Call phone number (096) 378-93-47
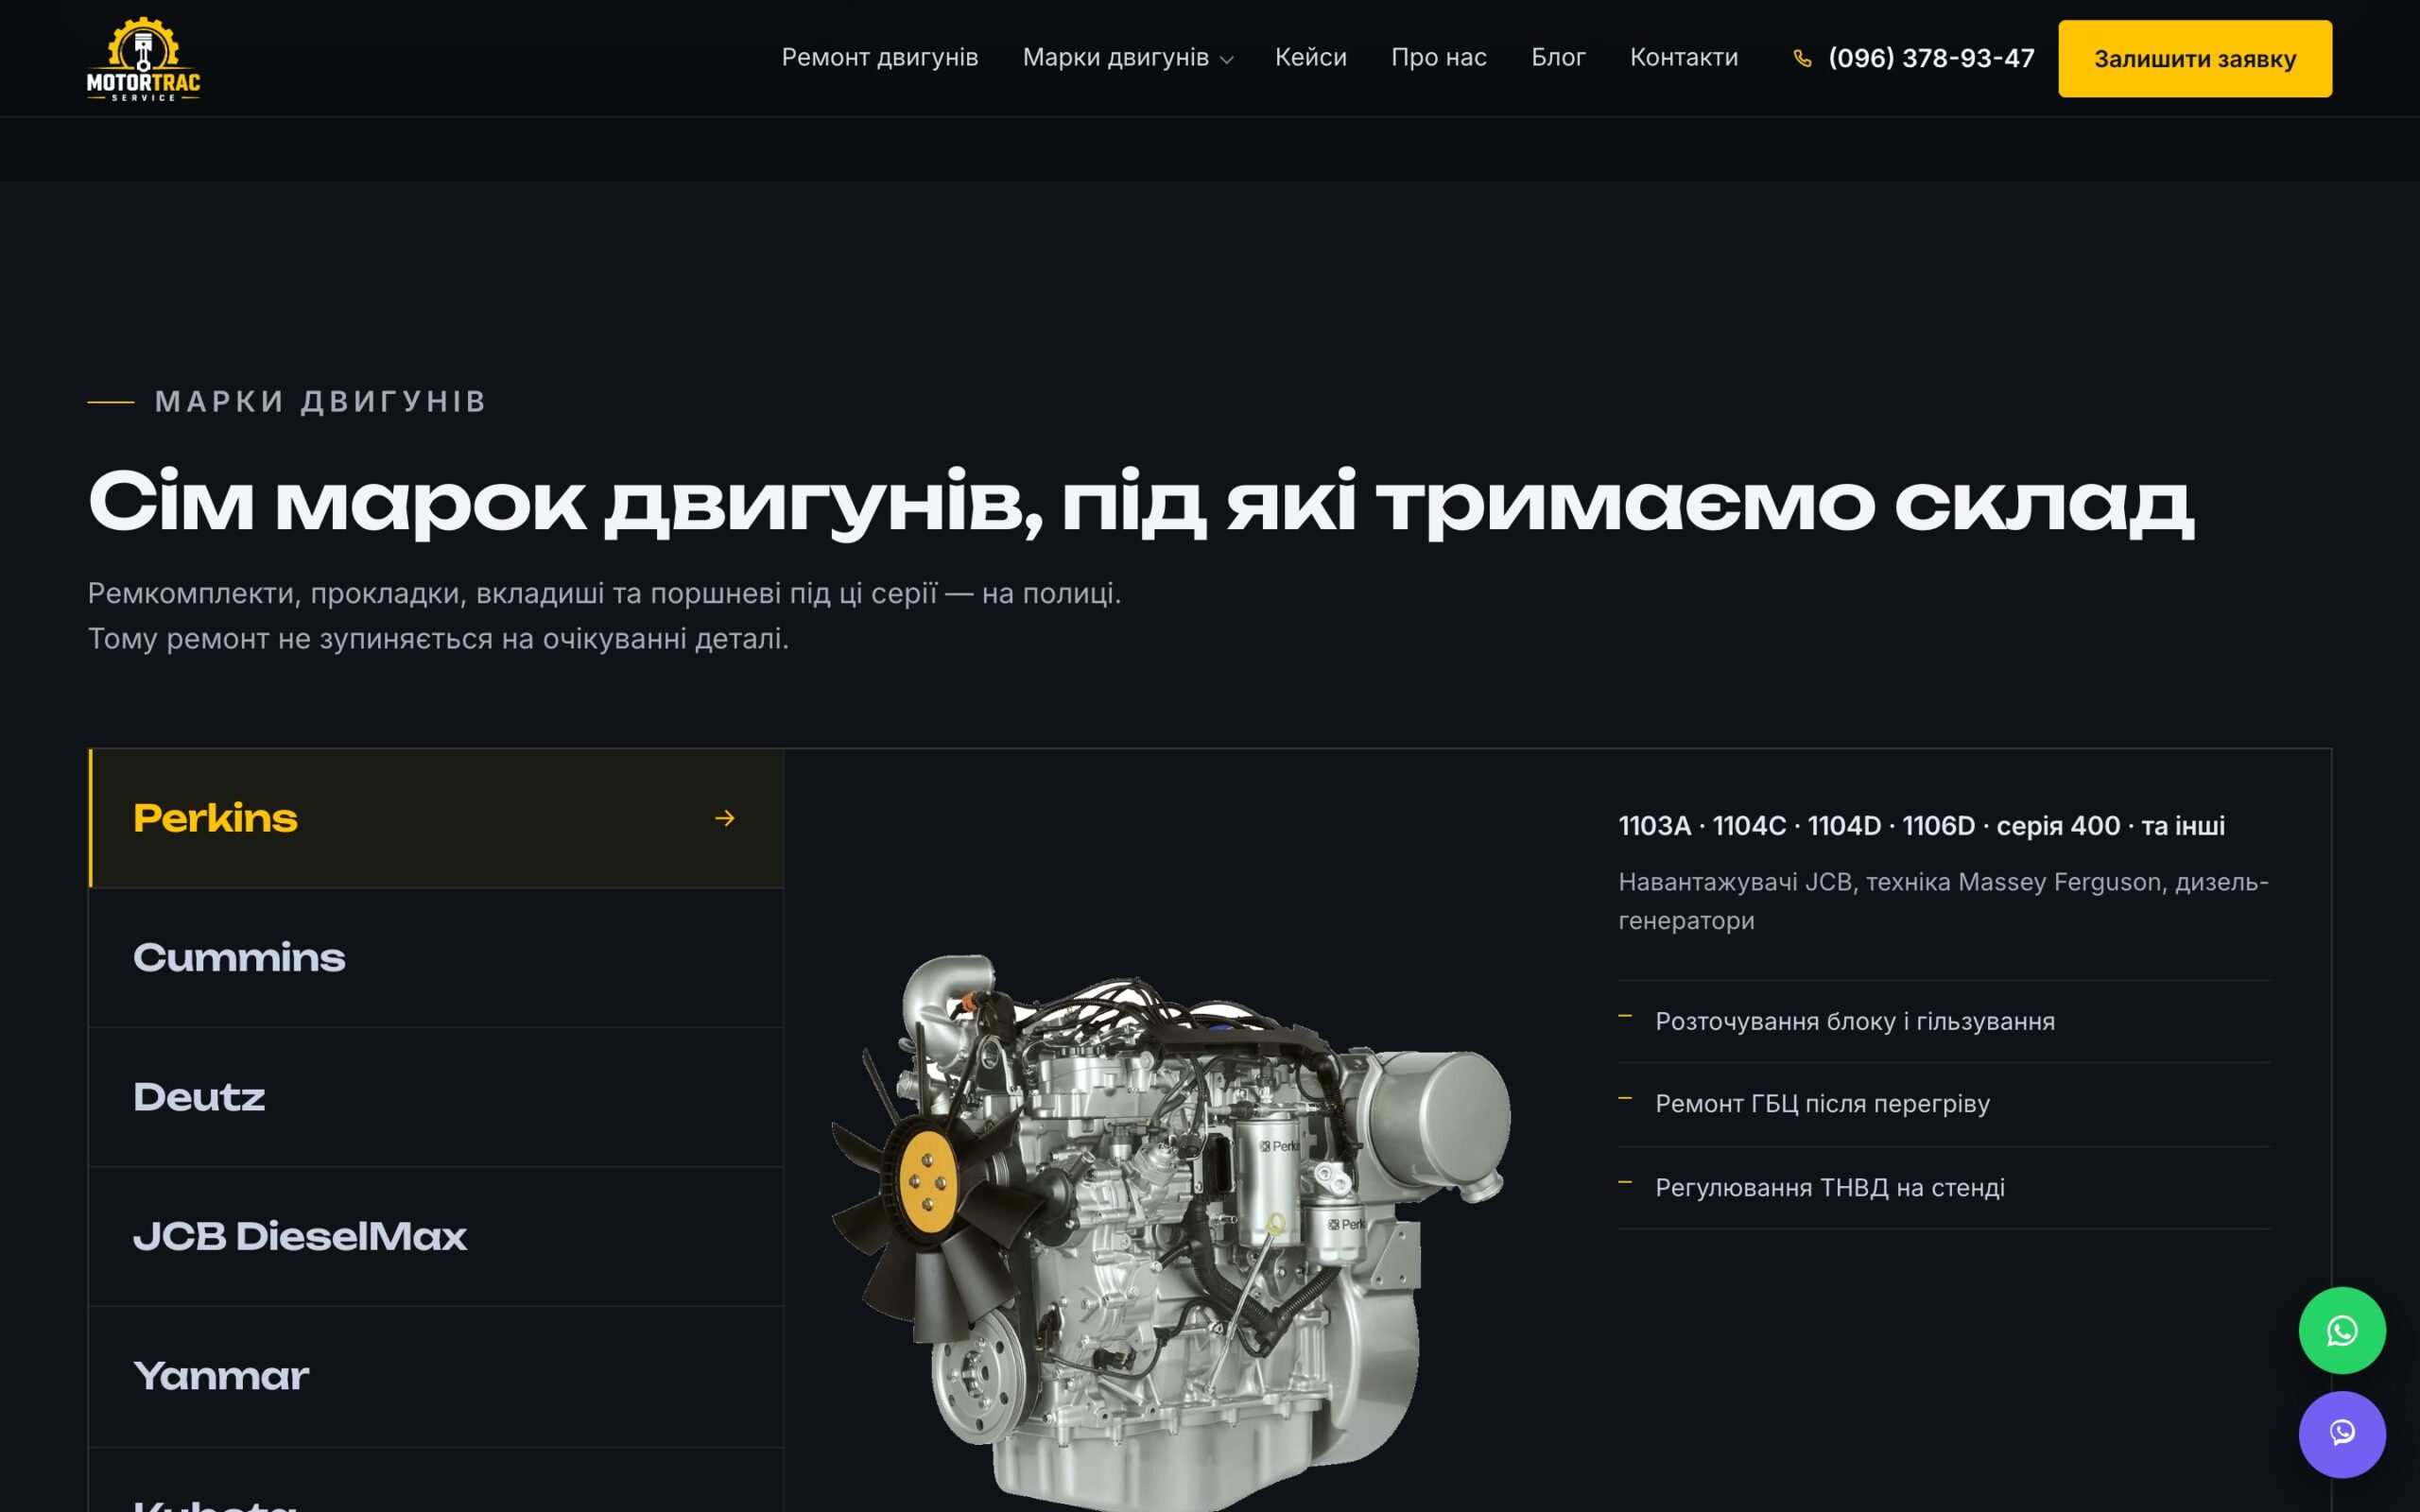 tap(1931, 58)
